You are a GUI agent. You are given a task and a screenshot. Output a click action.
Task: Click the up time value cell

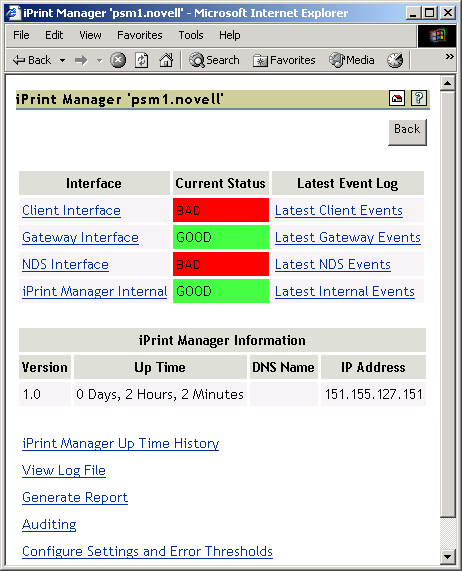(x=160, y=394)
